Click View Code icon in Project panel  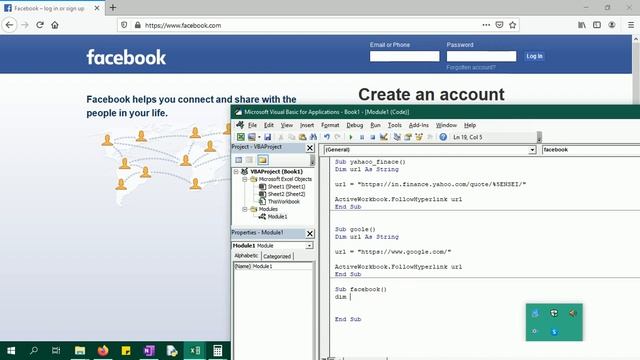(x=238, y=160)
